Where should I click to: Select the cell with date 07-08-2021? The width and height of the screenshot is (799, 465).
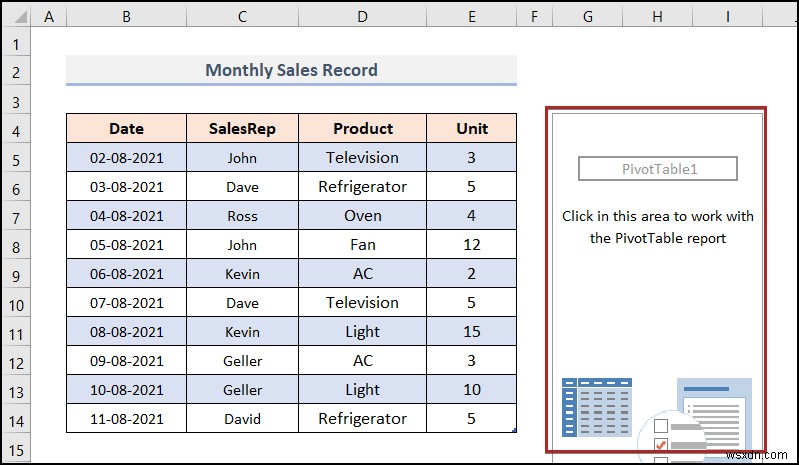coord(126,303)
